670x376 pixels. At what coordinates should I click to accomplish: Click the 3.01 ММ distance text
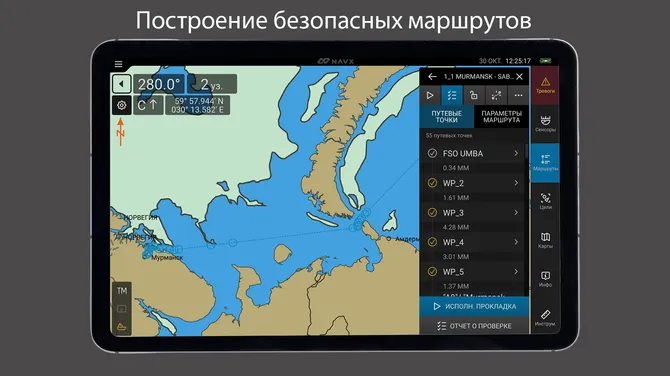click(x=455, y=256)
